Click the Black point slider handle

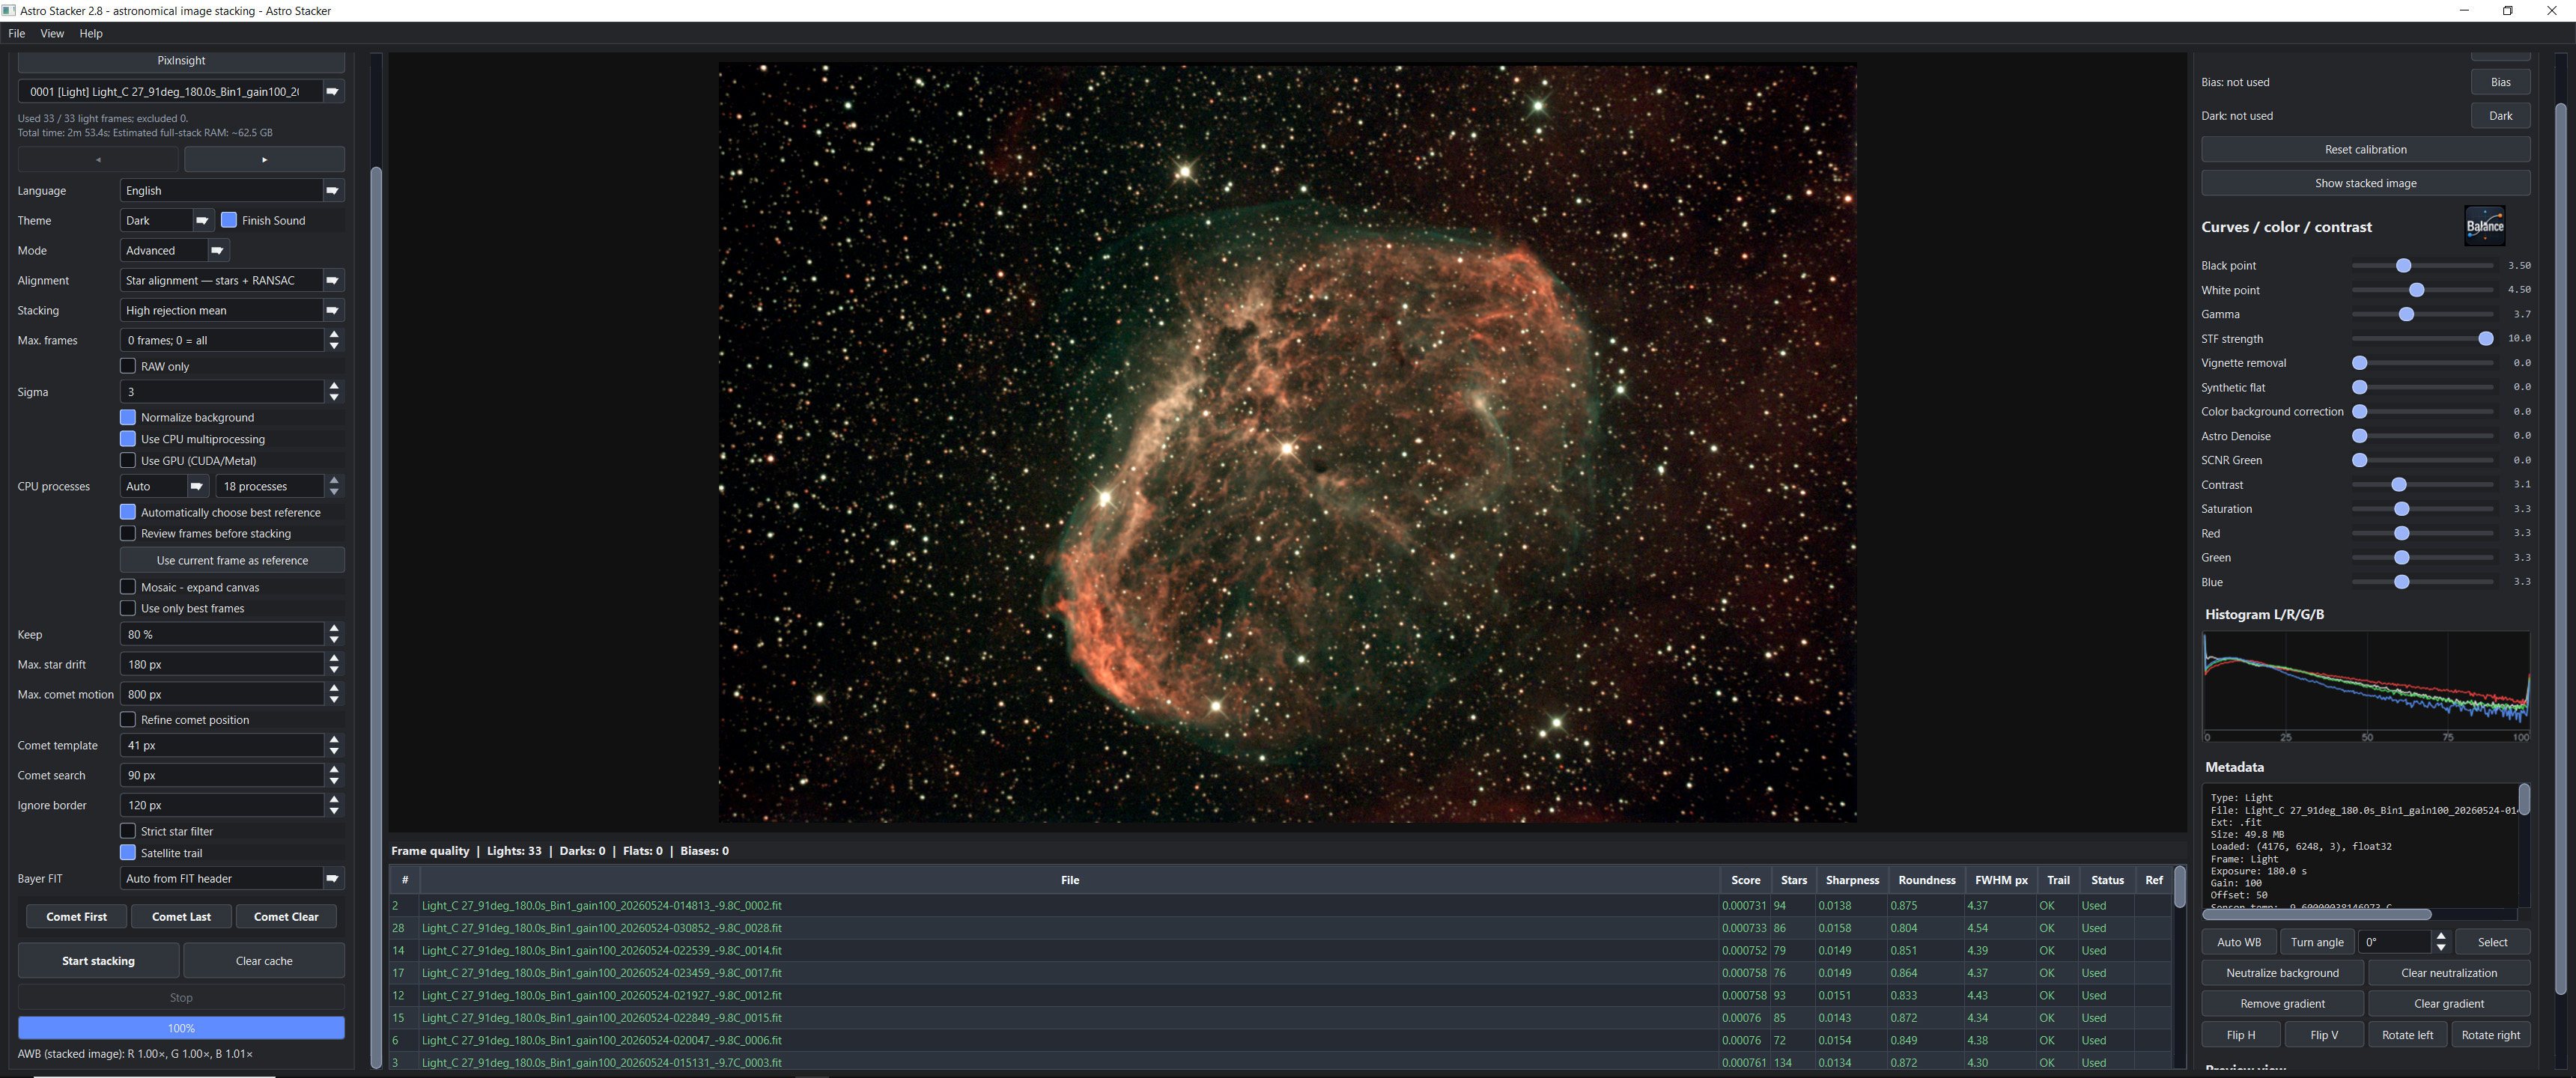click(x=2403, y=266)
